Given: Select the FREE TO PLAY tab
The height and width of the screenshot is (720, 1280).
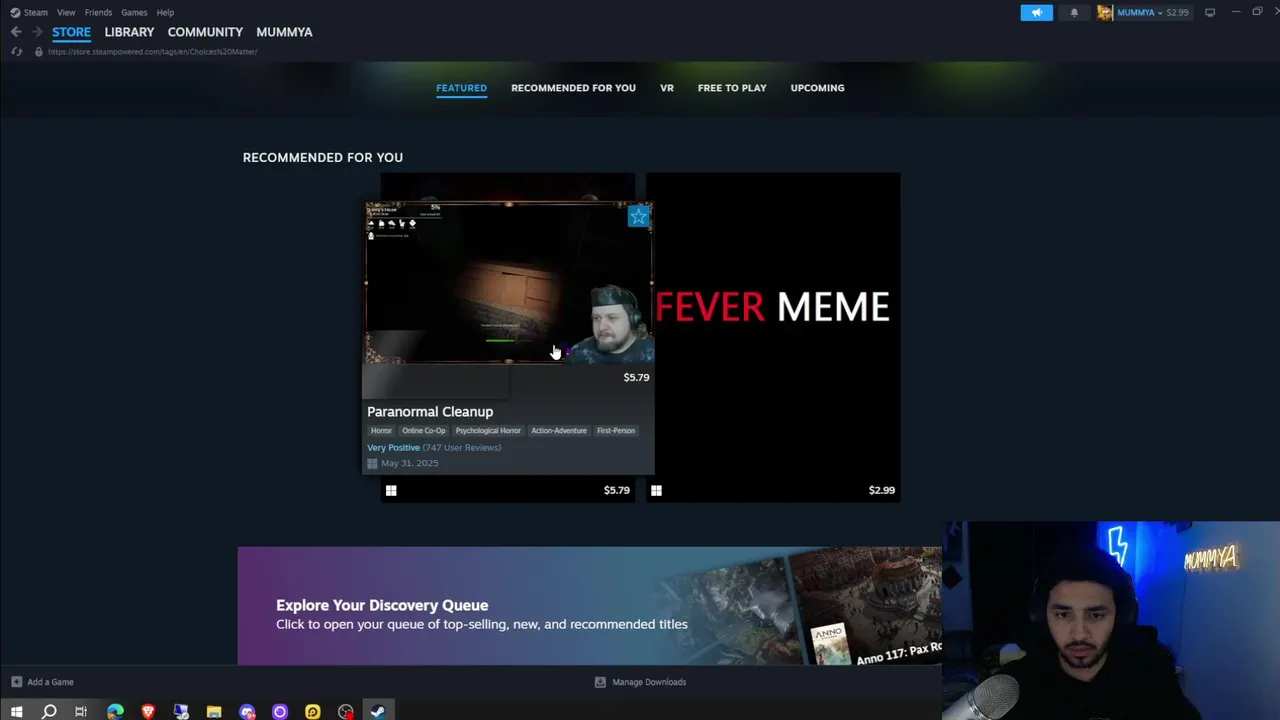Looking at the screenshot, I should coord(732,88).
